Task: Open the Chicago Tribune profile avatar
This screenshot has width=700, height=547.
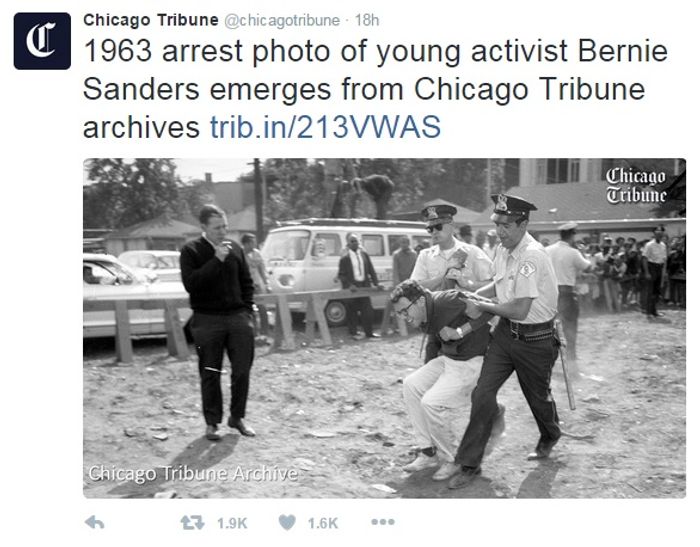Action: pos(42,41)
